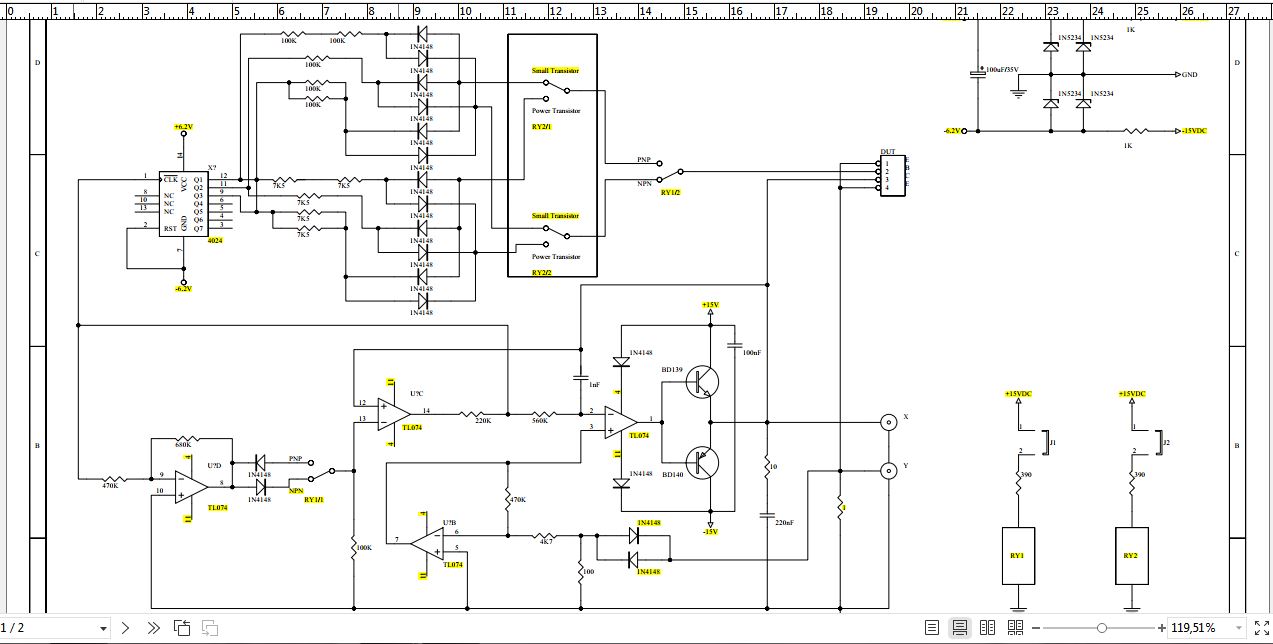Click the RY2/2 highlighted label
The width and height of the screenshot is (1273, 644).
(542, 272)
